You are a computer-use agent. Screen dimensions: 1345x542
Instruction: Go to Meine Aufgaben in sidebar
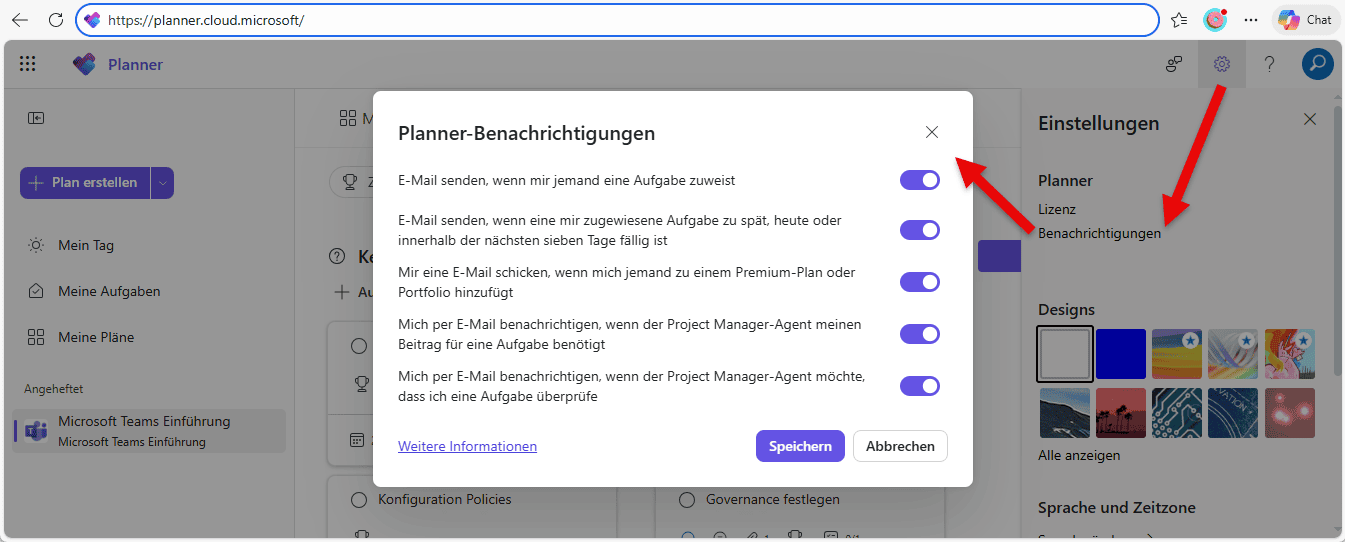click(x=108, y=291)
